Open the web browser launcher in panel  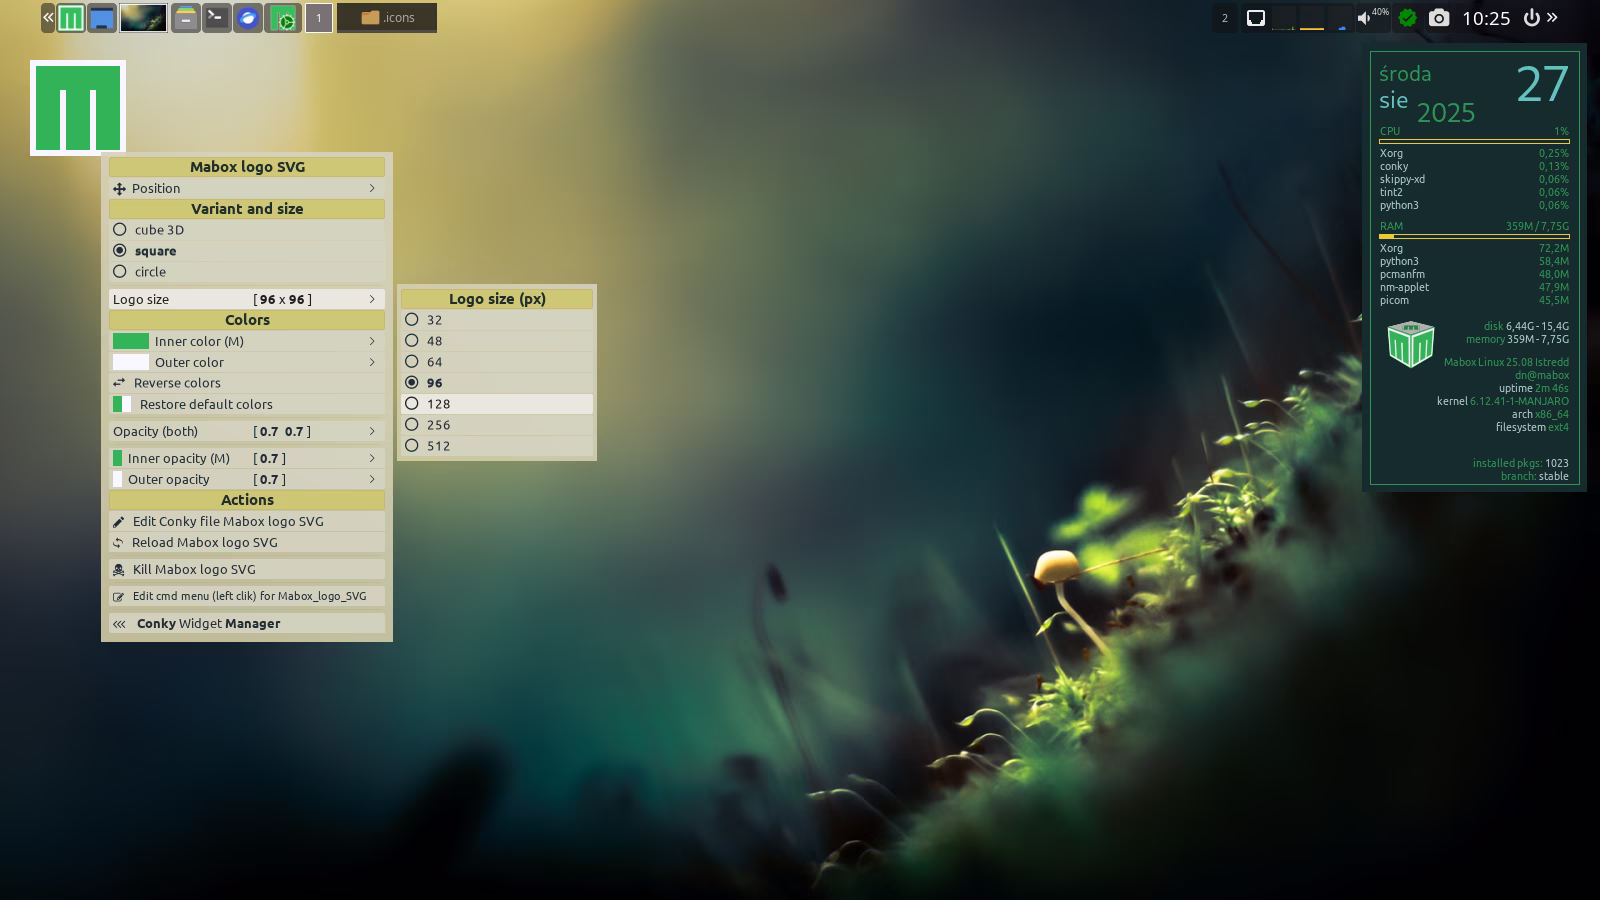click(x=248, y=18)
